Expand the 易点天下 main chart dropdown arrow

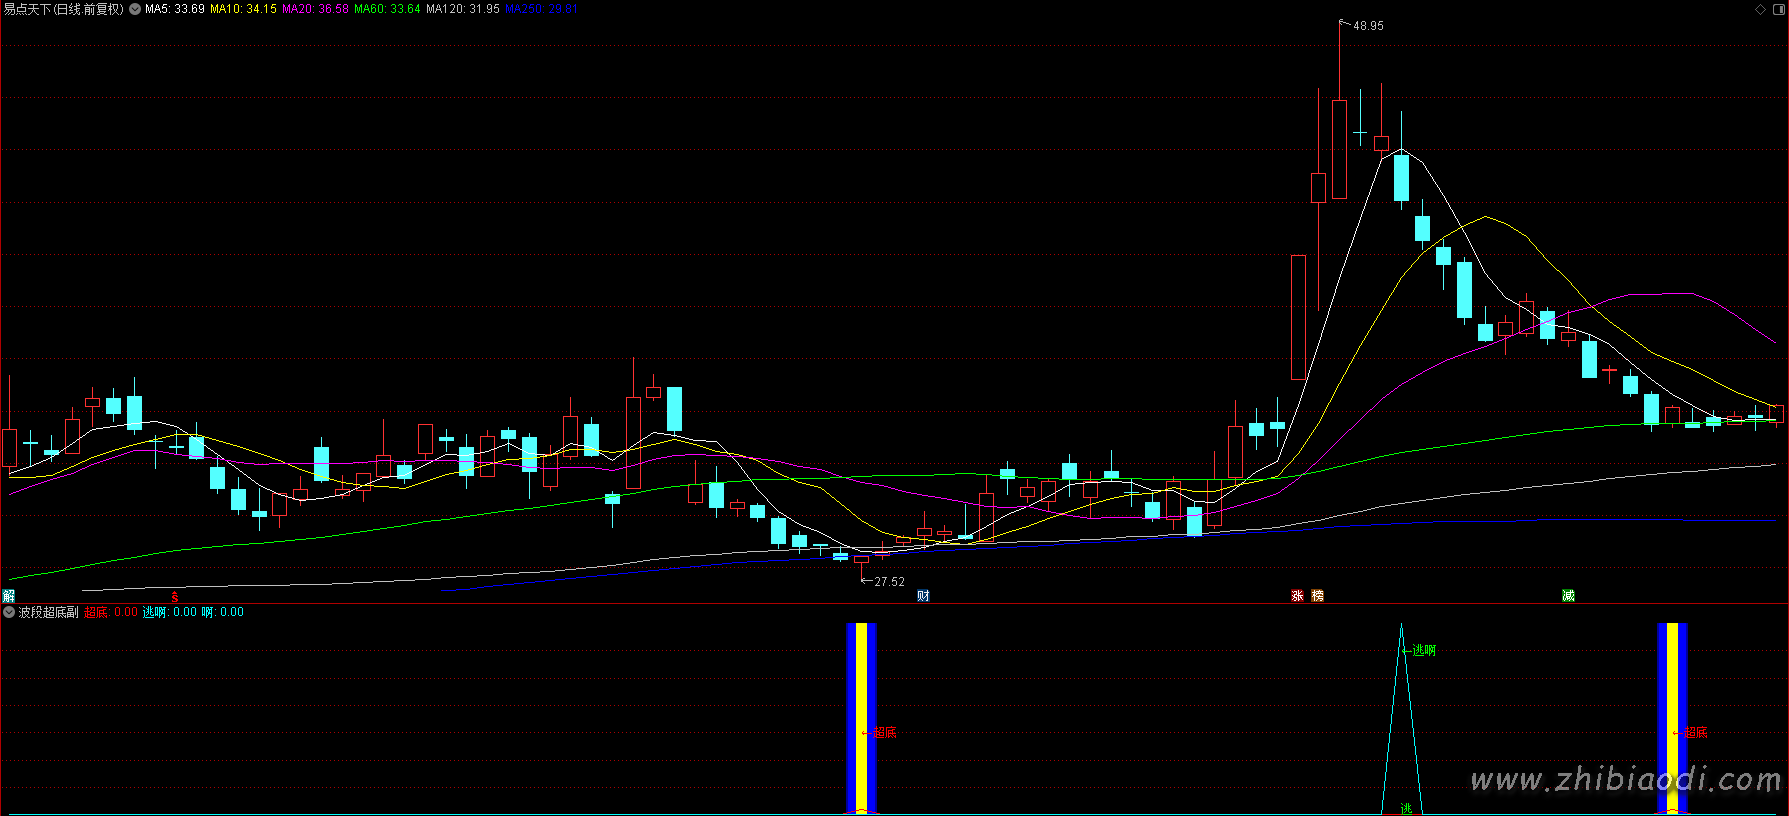(x=135, y=9)
